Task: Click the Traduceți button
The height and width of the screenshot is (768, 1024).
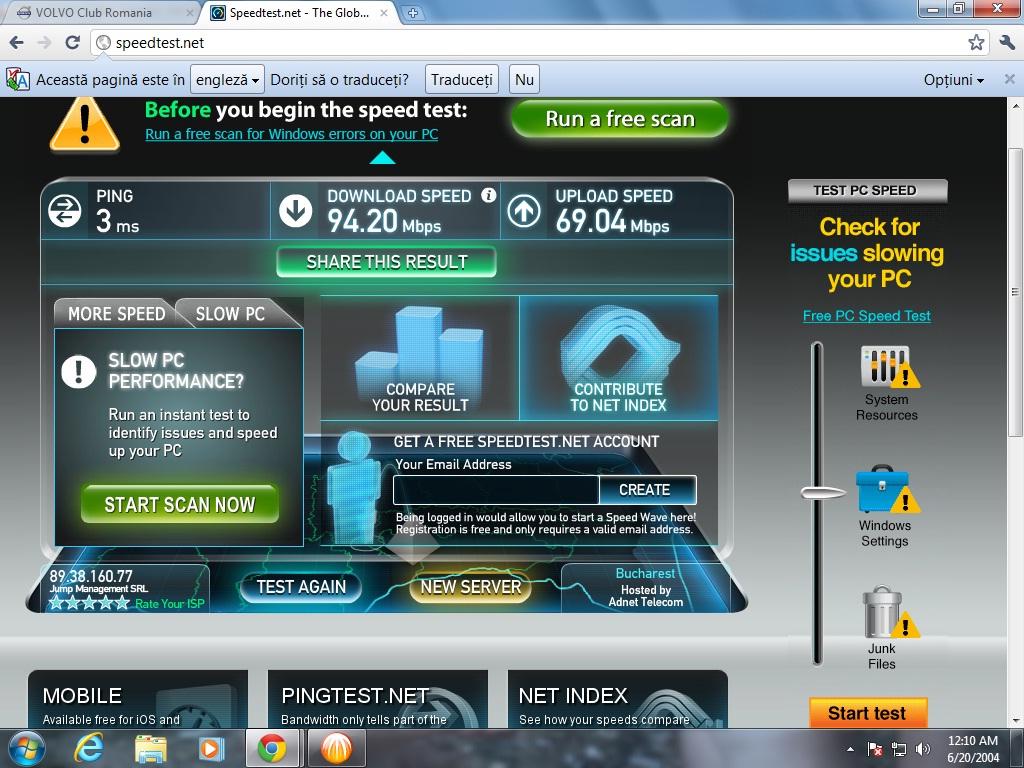Action: coord(462,80)
